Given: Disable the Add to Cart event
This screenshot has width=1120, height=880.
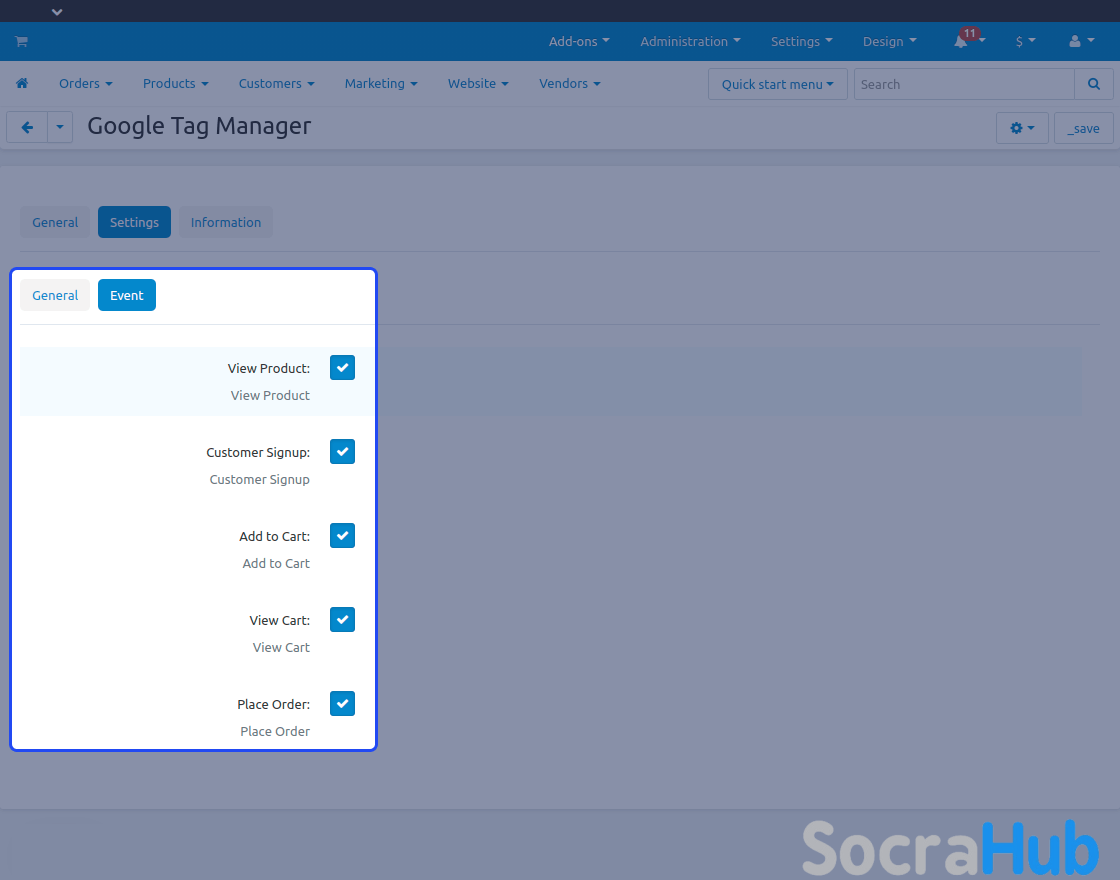Looking at the screenshot, I should click(342, 536).
